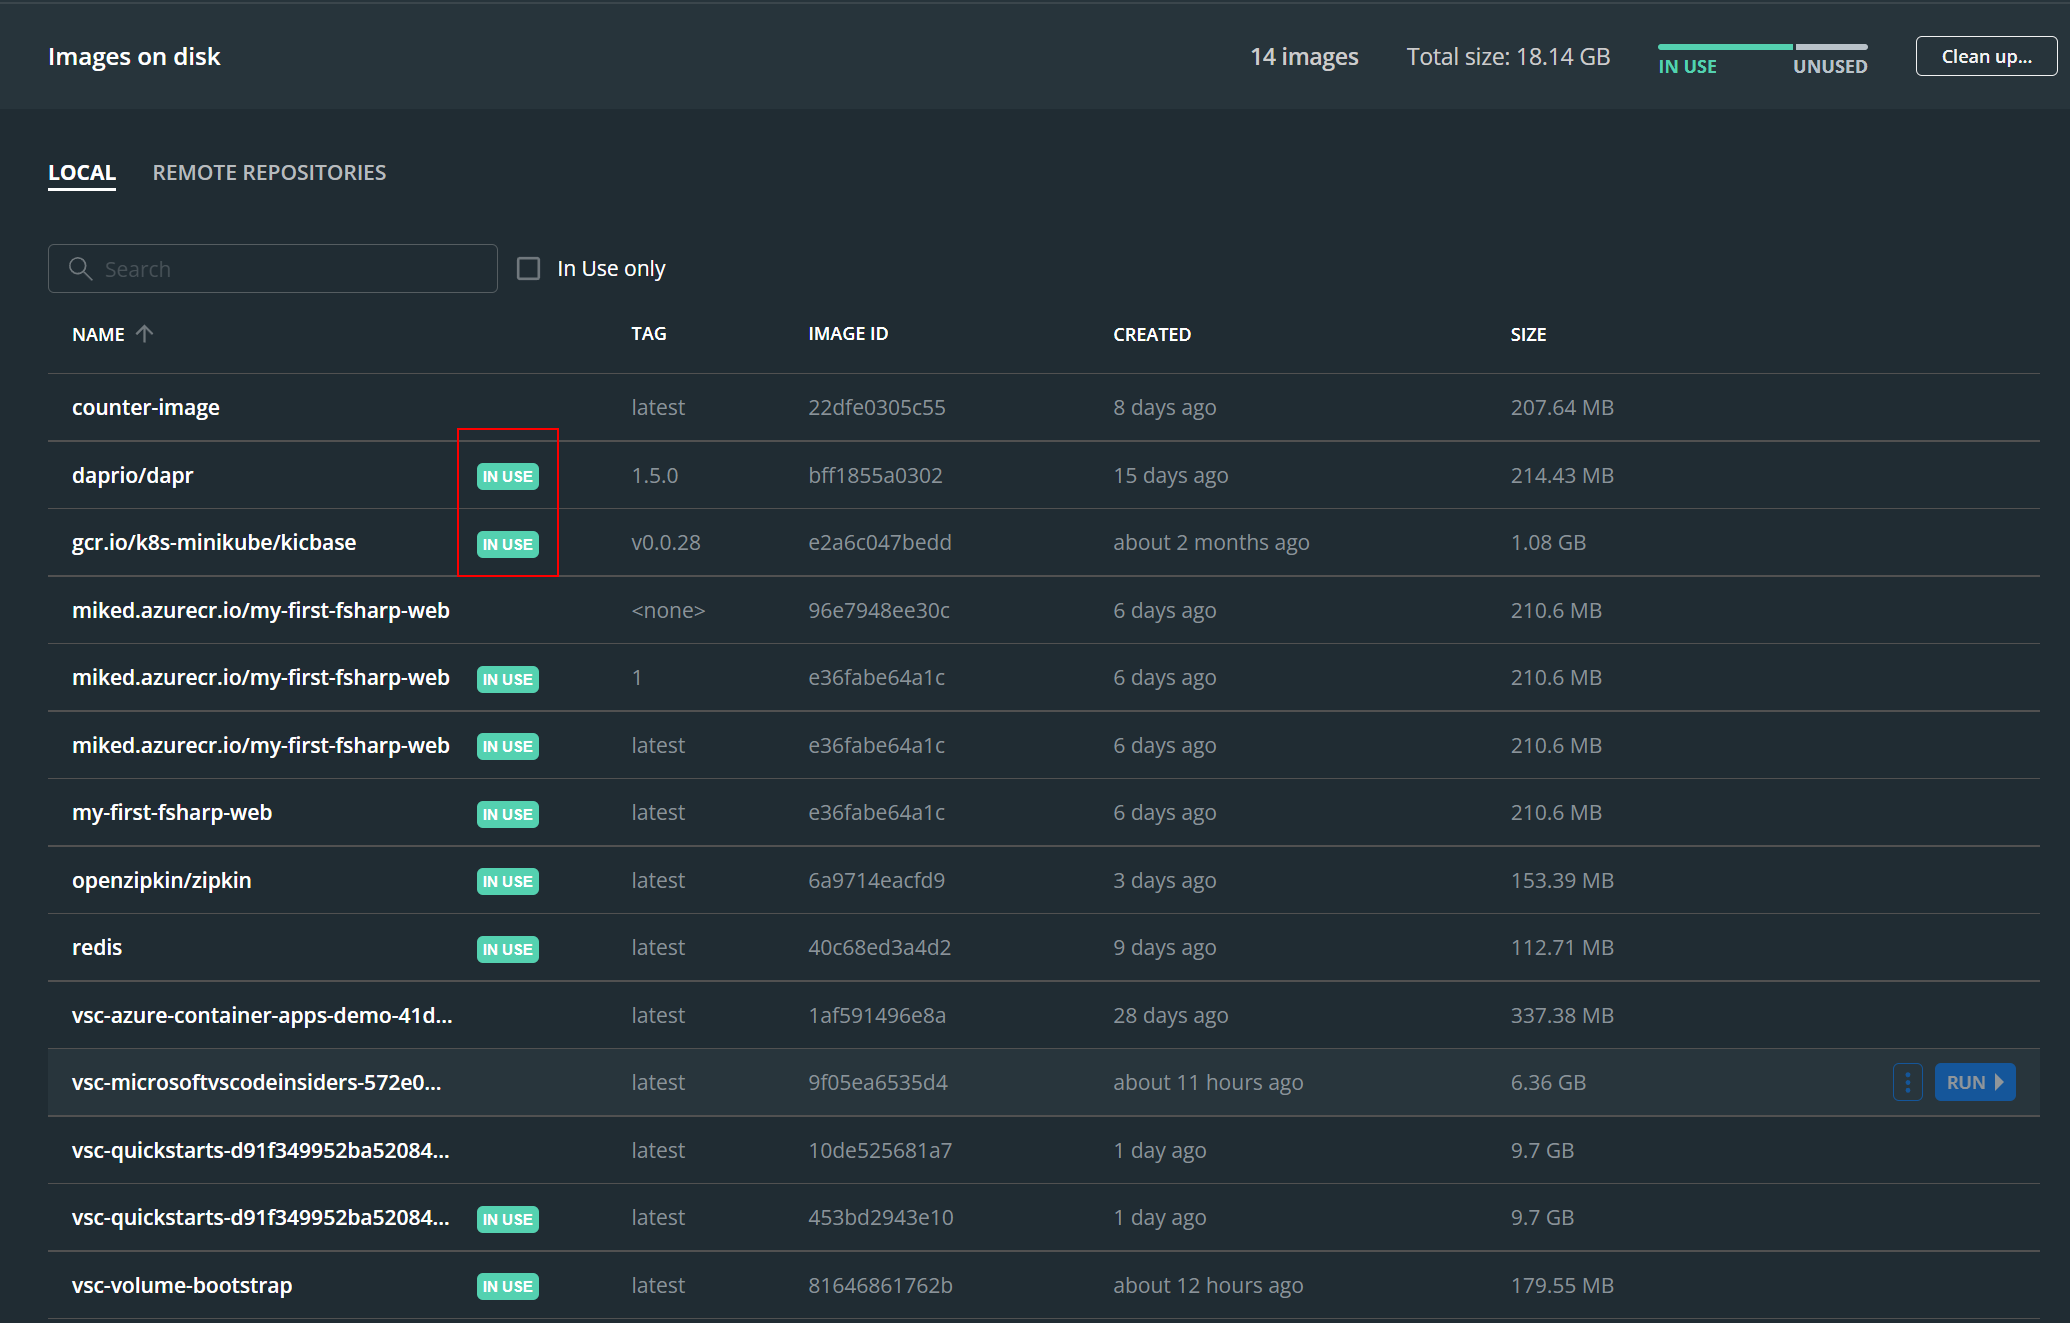
Task: Select openzipkin/zipkin image name
Action: pyautogui.click(x=162, y=880)
